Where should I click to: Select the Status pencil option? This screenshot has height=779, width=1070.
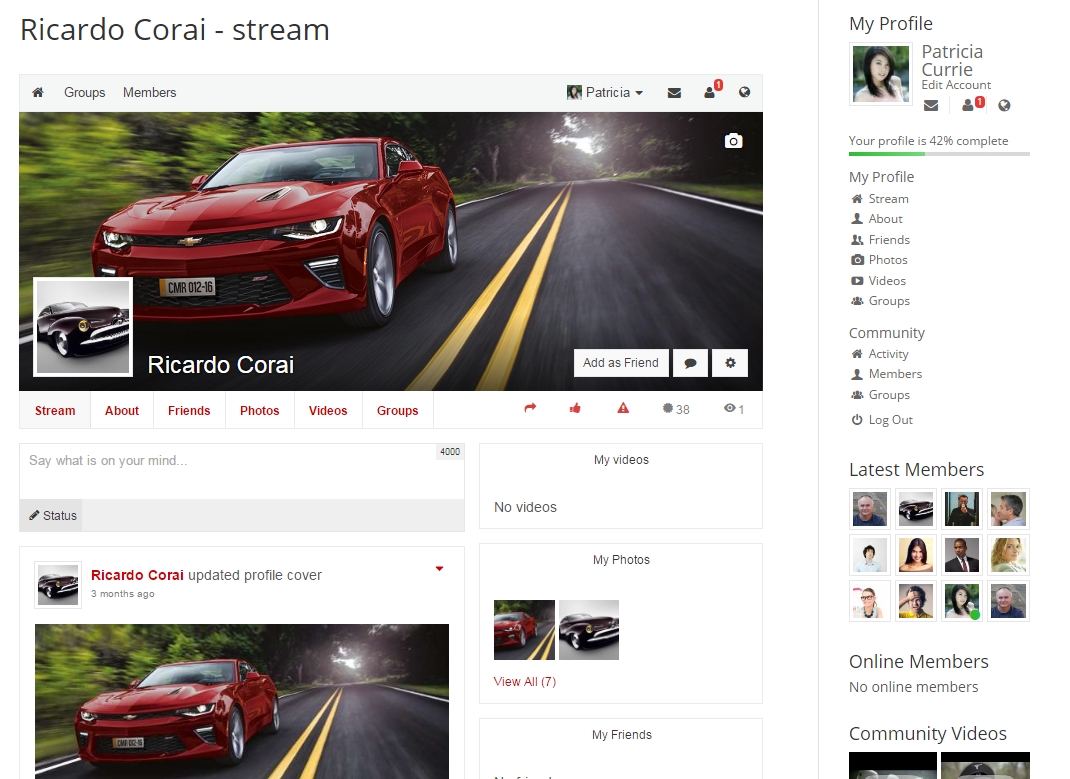(53, 516)
